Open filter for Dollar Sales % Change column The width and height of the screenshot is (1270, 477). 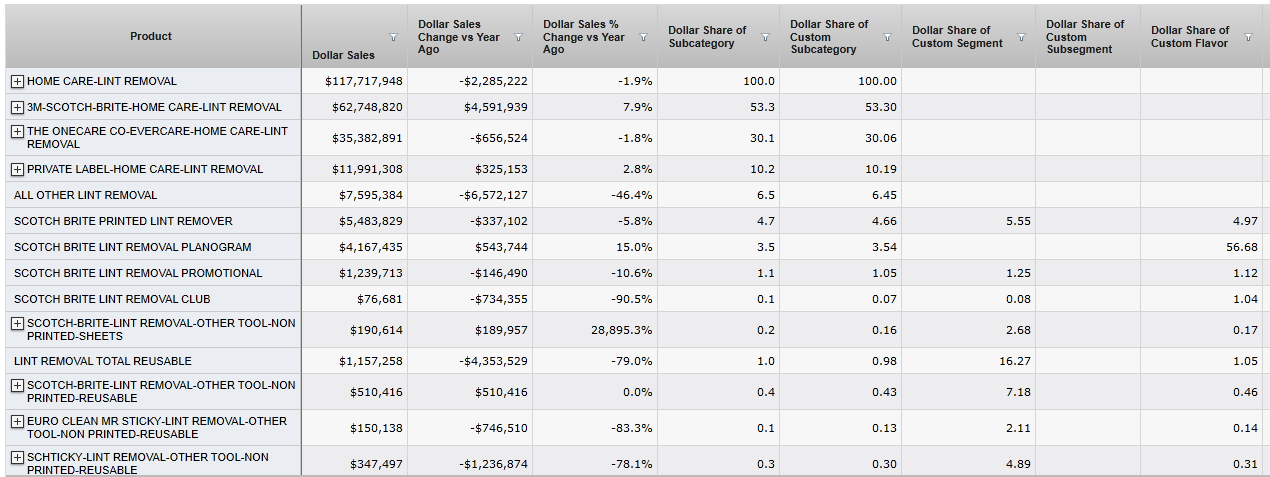643,37
